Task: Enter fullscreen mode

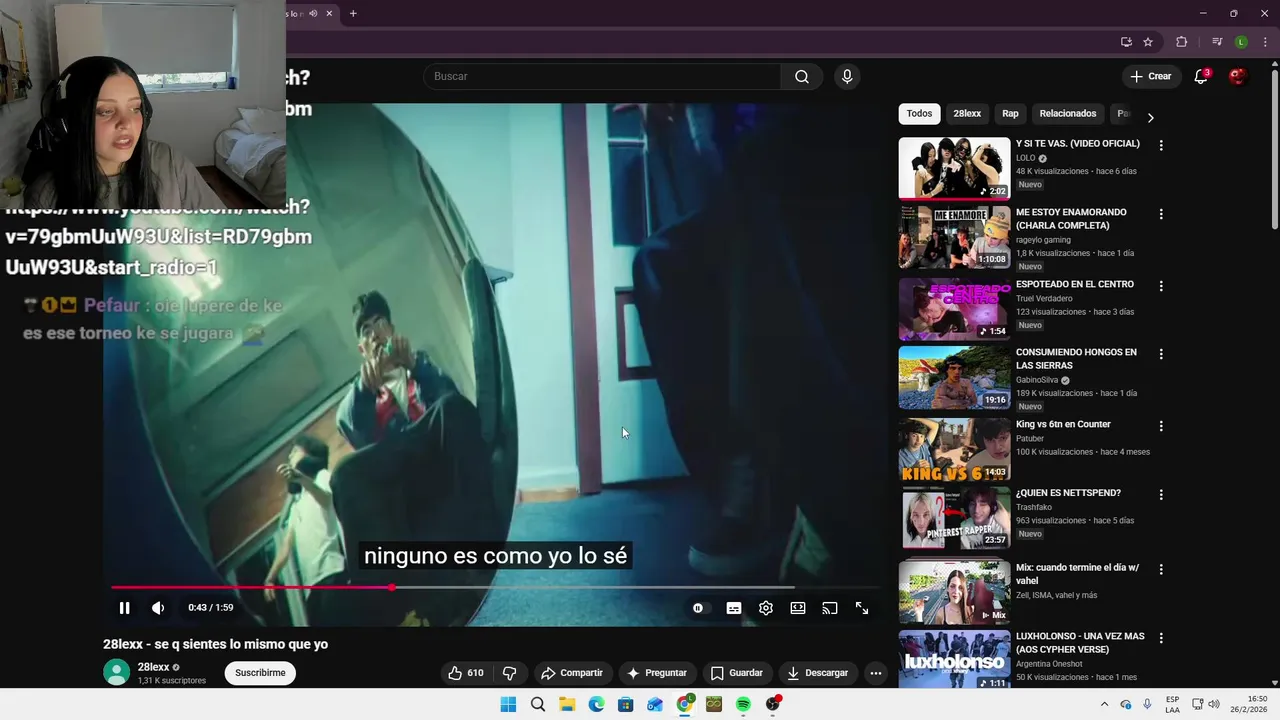Action: pyautogui.click(x=862, y=608)
